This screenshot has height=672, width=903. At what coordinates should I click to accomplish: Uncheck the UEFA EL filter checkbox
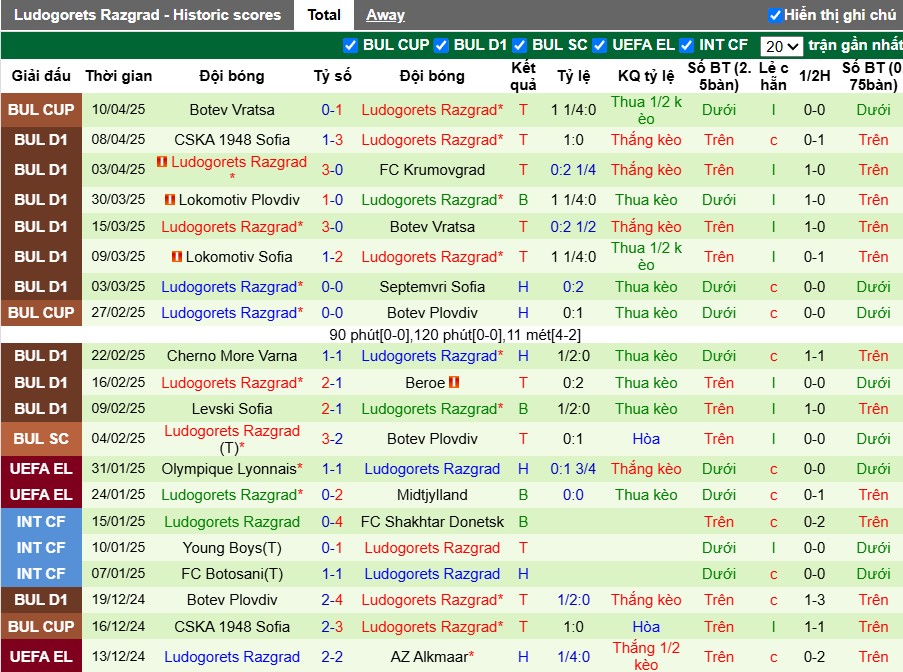pyautogui.click(x=600, y=45)
